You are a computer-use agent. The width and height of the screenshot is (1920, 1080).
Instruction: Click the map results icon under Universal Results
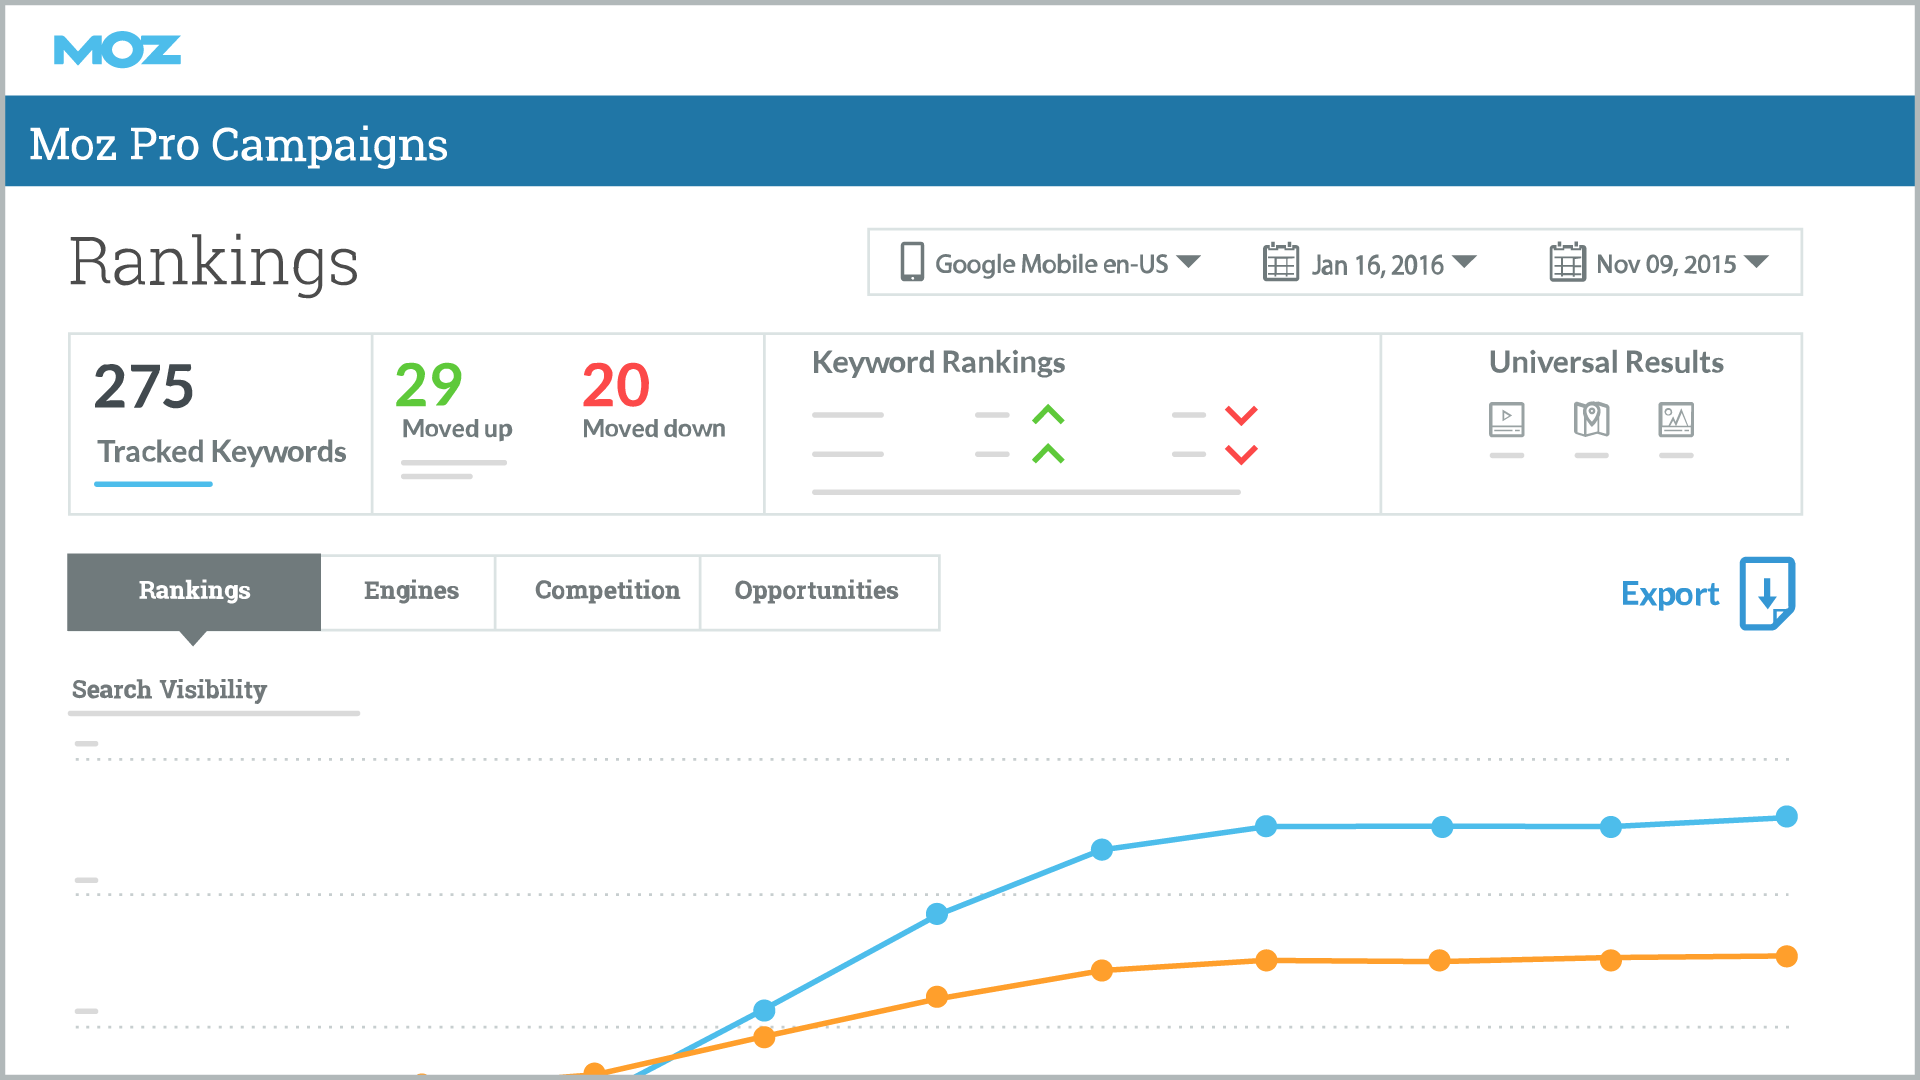tap(1591, 420)
